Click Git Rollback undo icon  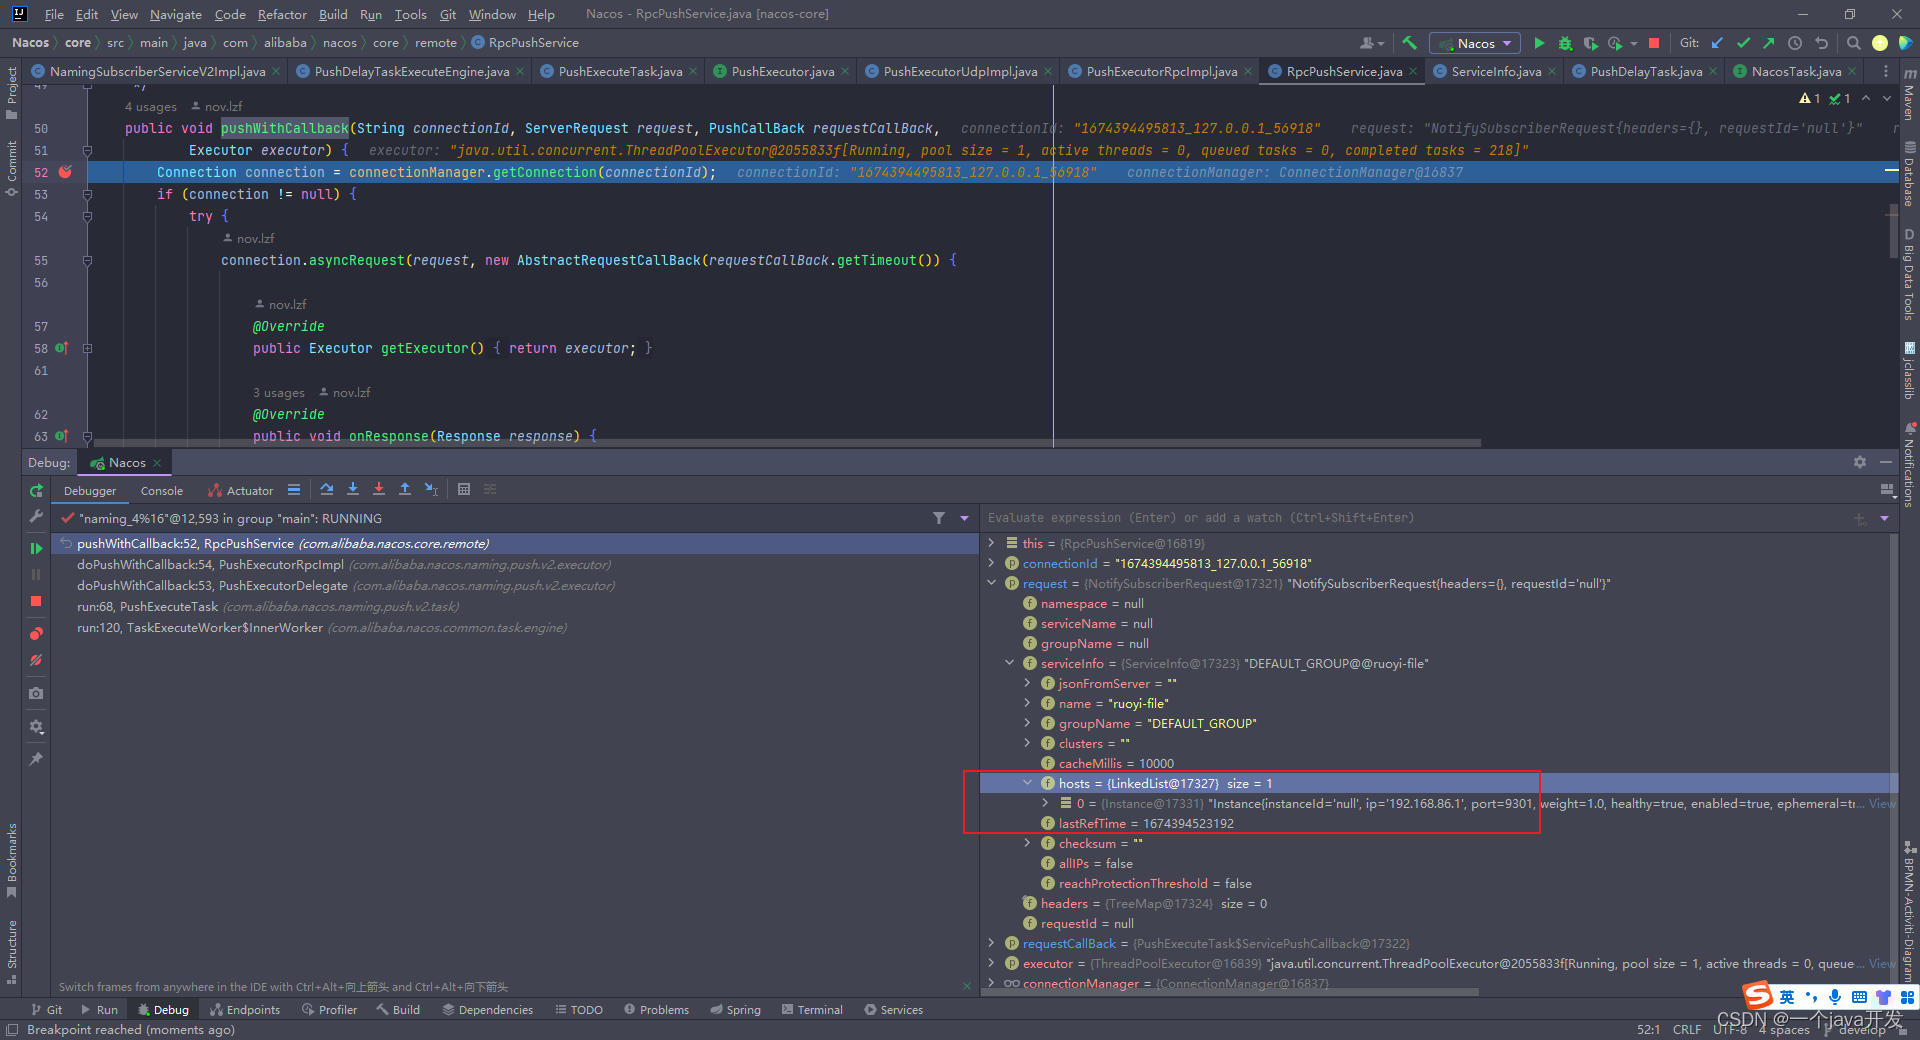point(1821,43)
